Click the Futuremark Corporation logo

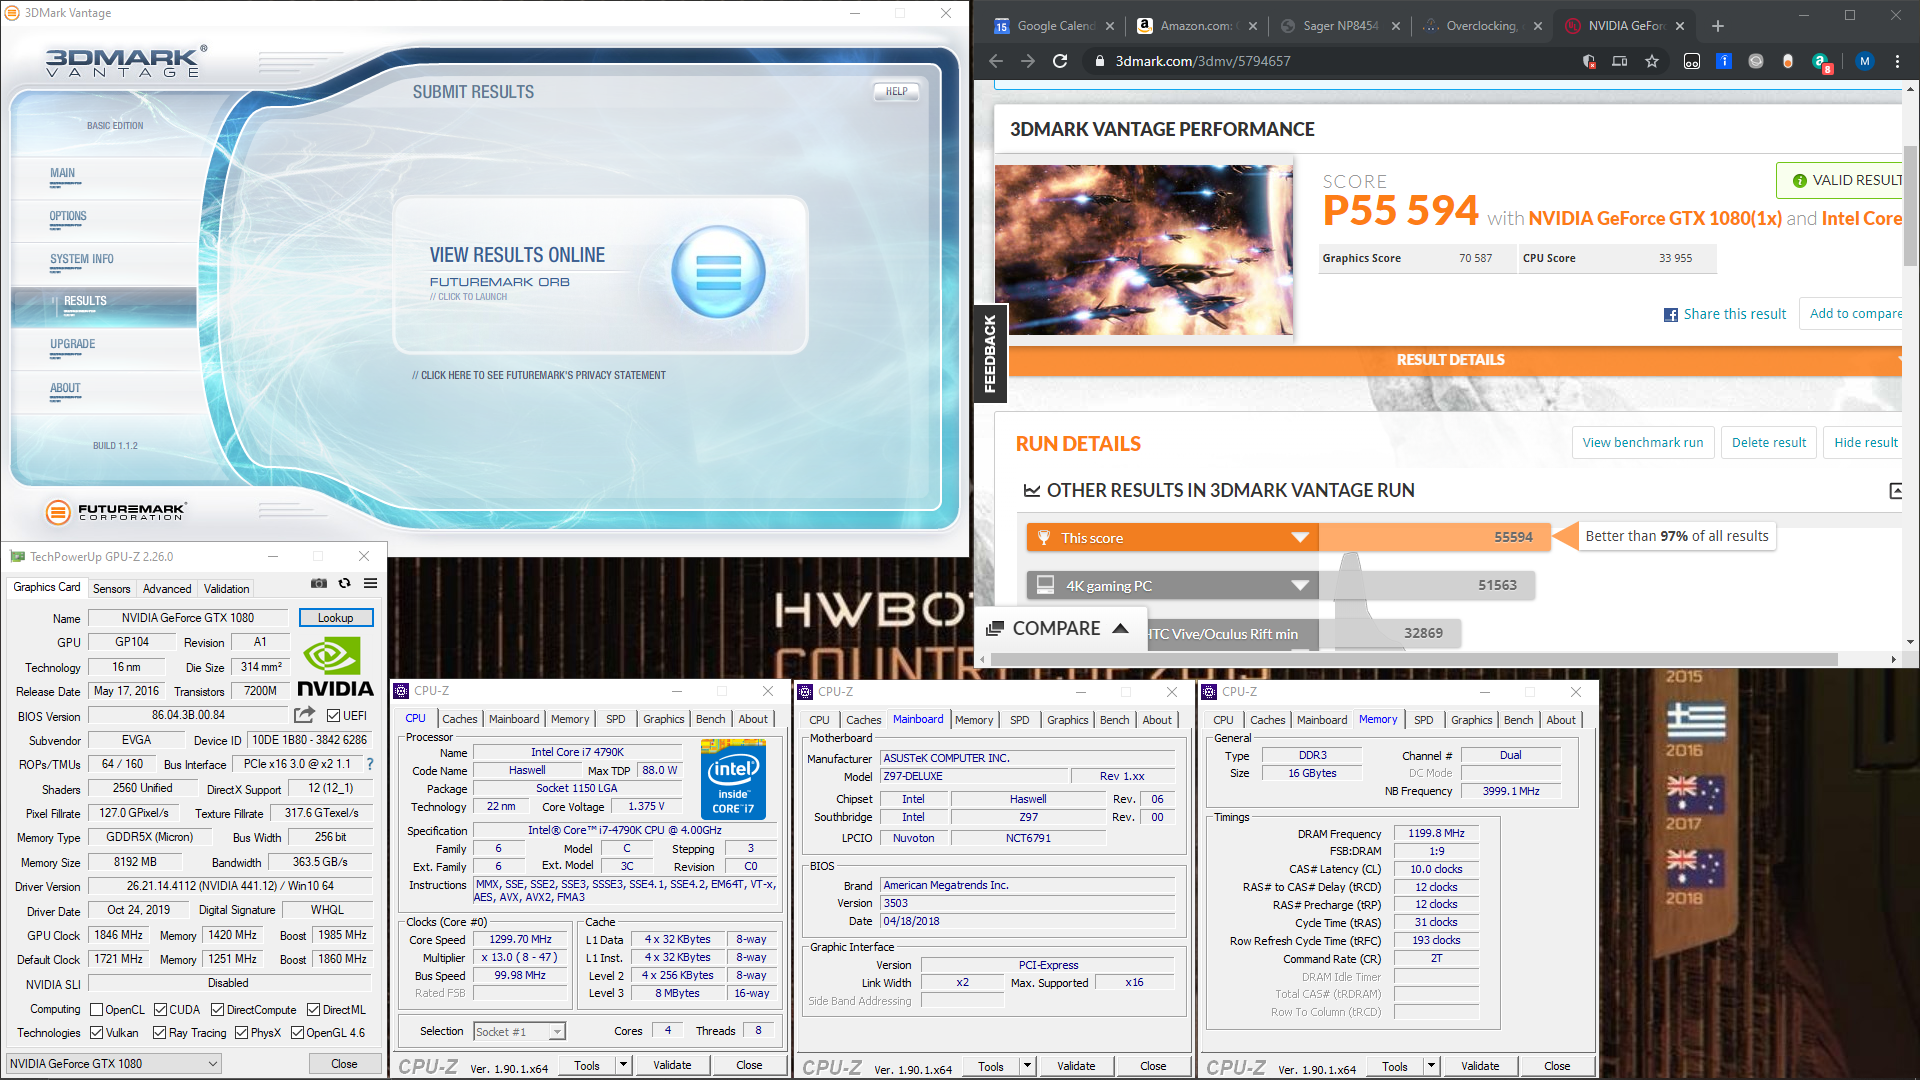[116, 511]
